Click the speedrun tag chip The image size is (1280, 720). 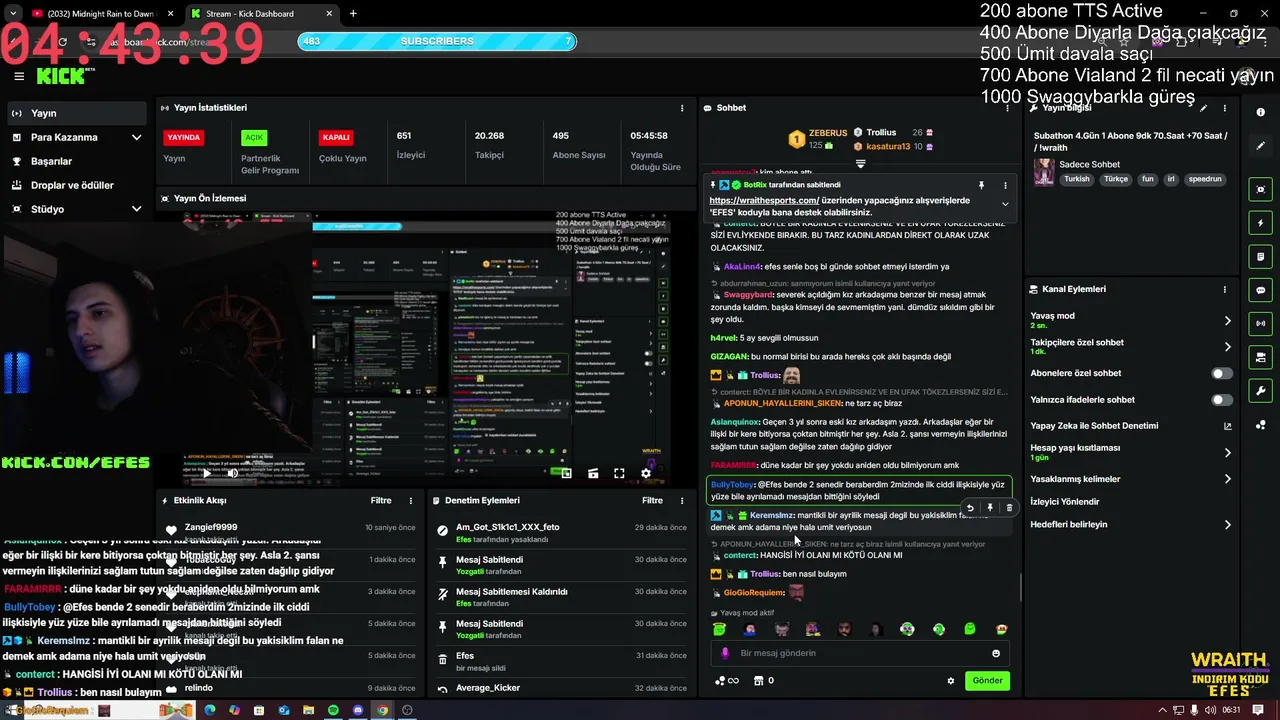(1205, 179)
